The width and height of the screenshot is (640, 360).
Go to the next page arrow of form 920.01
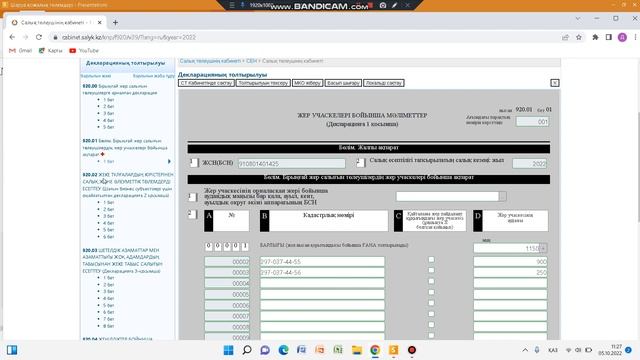[169, 161]
